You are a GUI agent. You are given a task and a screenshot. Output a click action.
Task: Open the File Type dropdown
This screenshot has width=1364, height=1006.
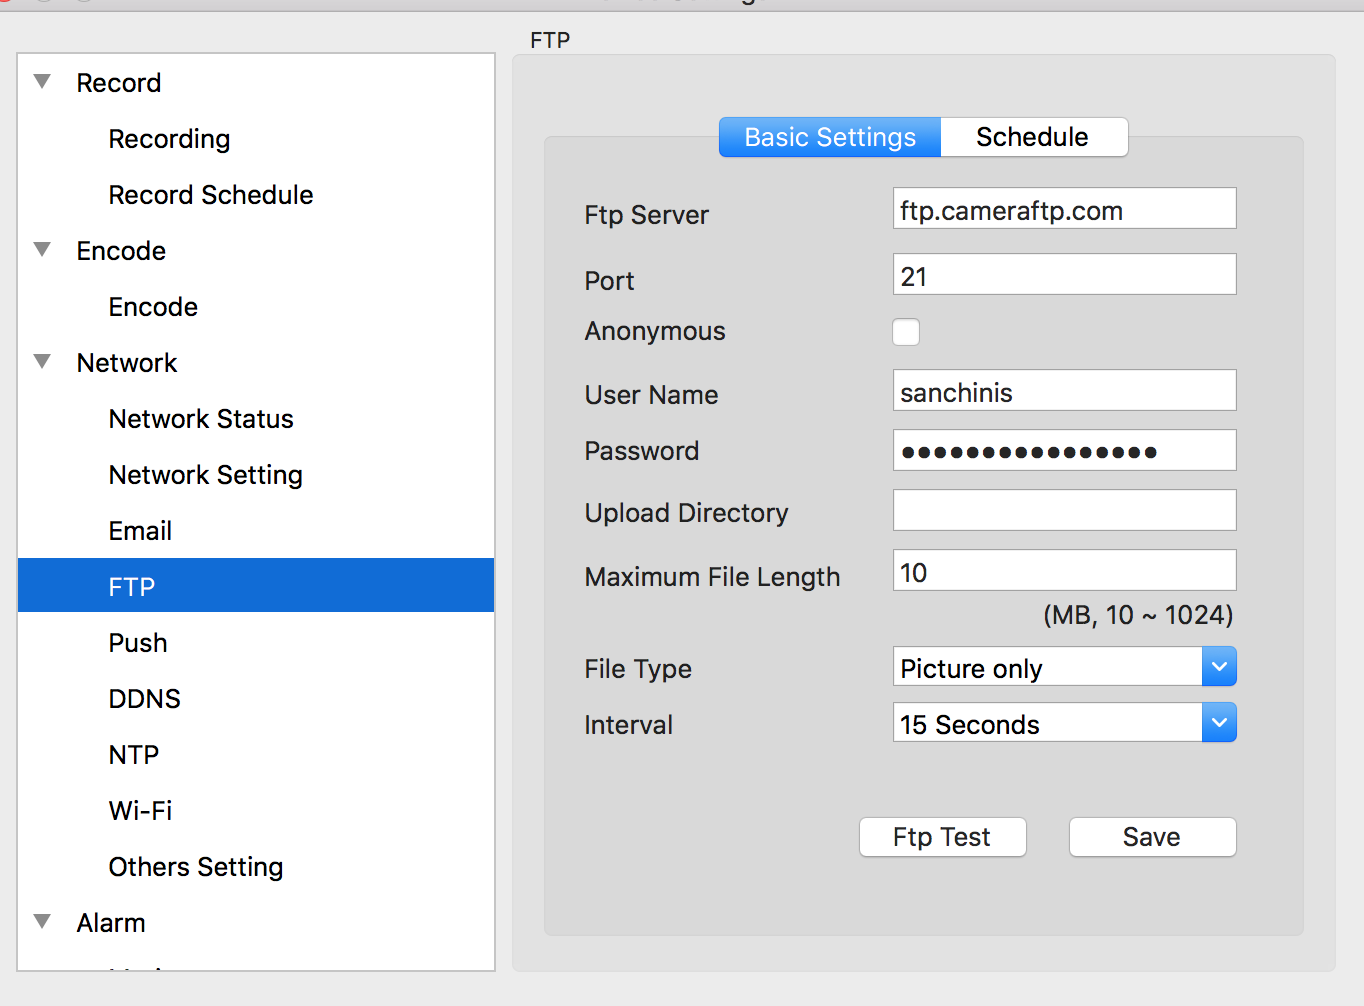(1218, 667)
